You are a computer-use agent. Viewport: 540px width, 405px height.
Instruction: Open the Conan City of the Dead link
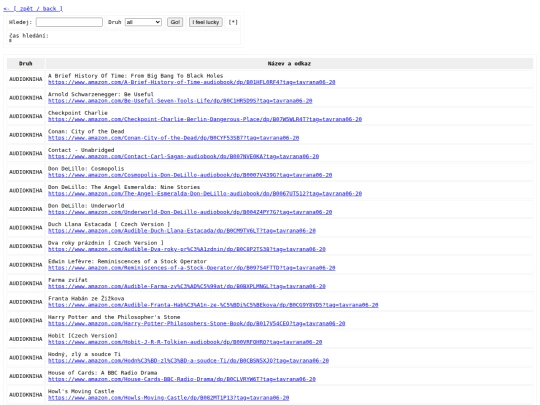click(x=174, y=138)
